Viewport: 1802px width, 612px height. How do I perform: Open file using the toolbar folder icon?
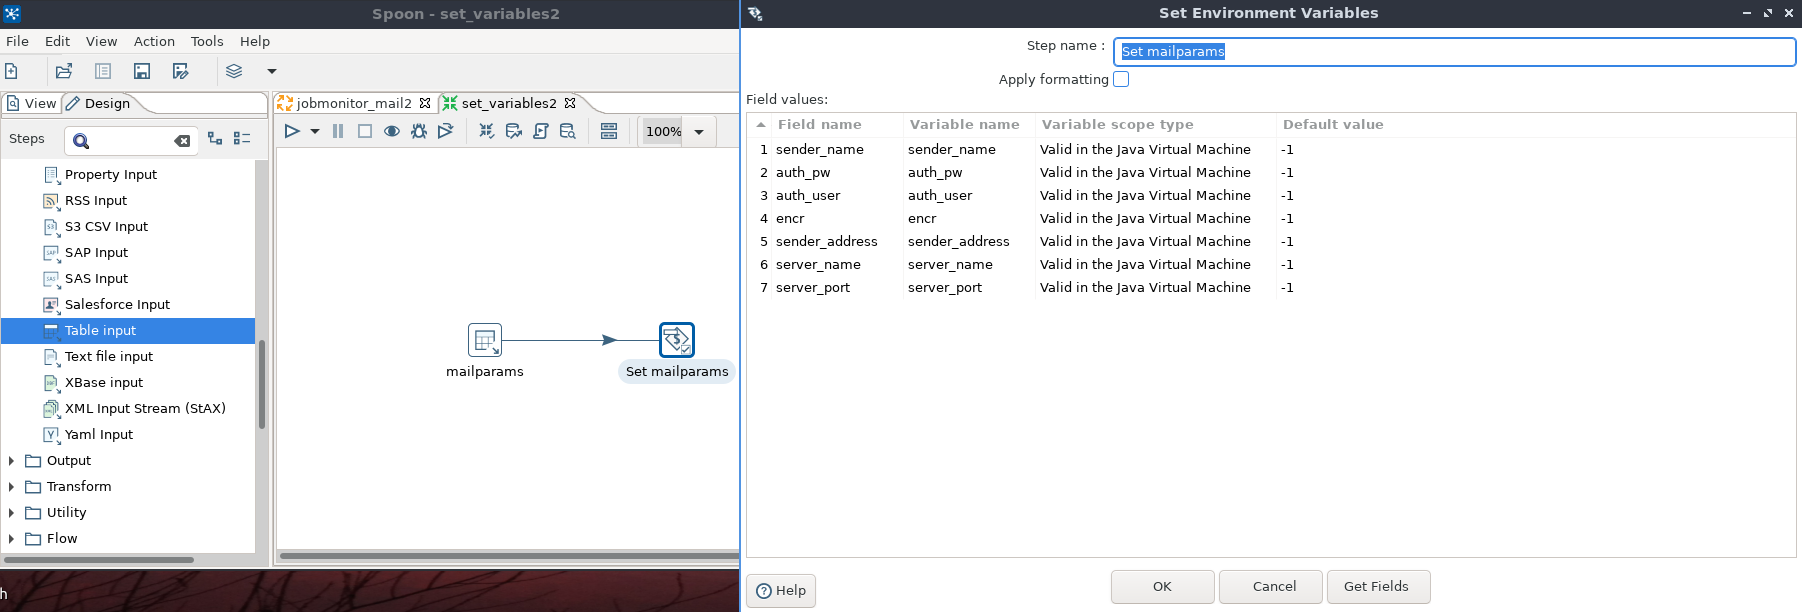pos(64,71)
